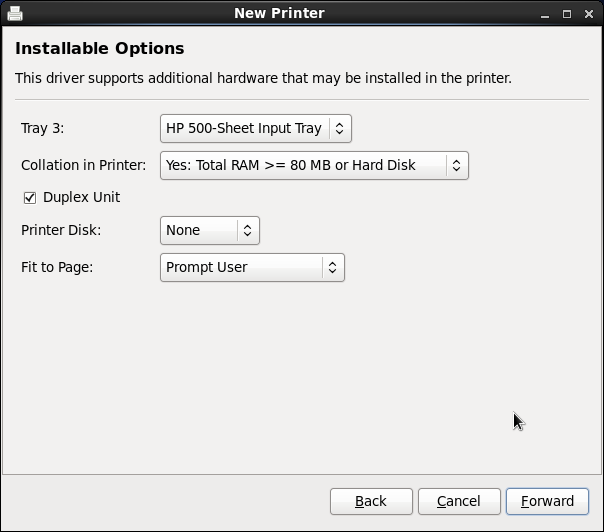Click the Installable Options heading
Image resolution: width=604 pixels, height=532 pixels.
[x=100, y=48]
